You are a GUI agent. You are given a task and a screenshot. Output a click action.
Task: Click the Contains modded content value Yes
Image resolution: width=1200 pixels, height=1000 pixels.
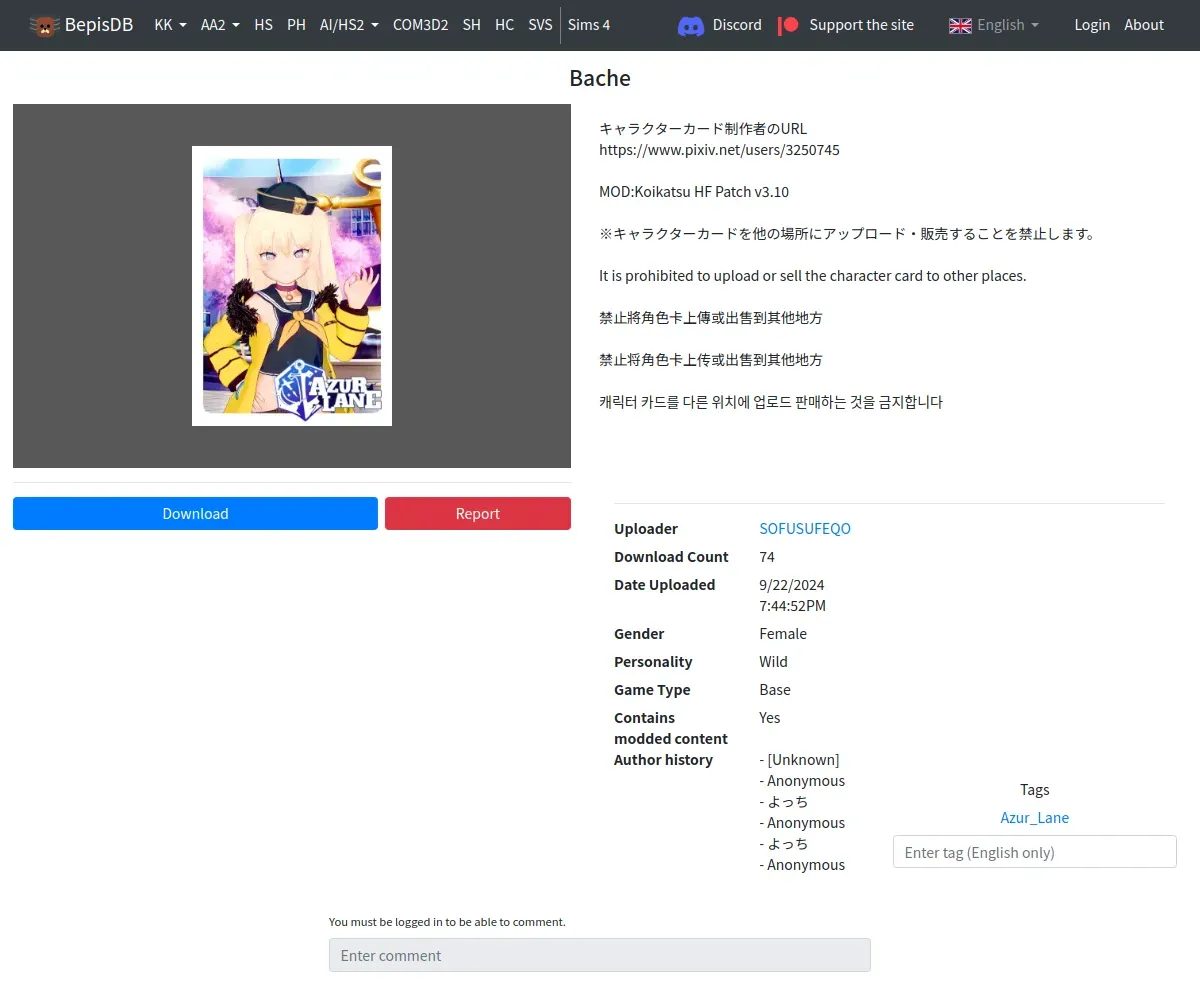pos(770,717)
